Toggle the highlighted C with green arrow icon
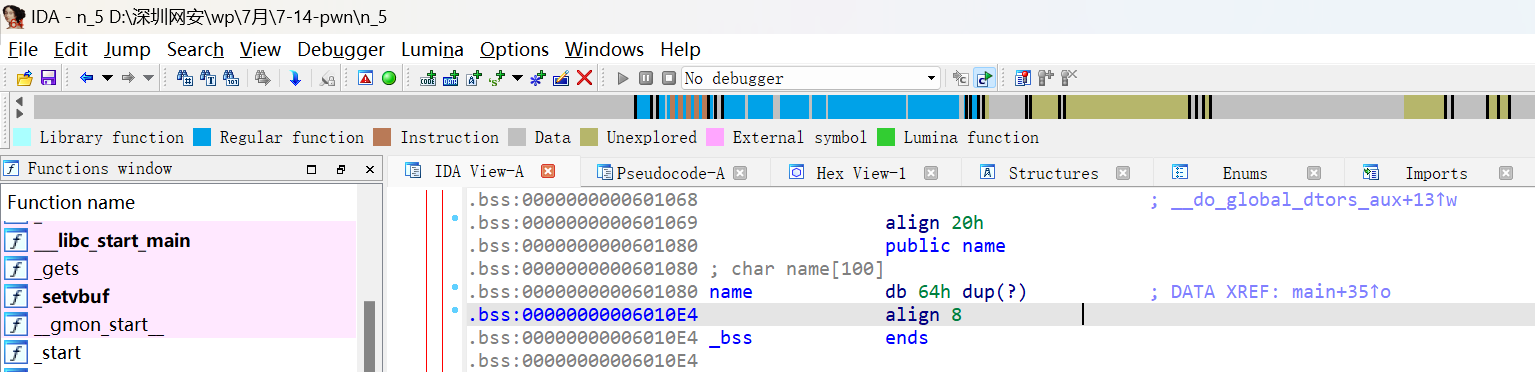The width and height of the screenshot is (1535, 372). 985,77
